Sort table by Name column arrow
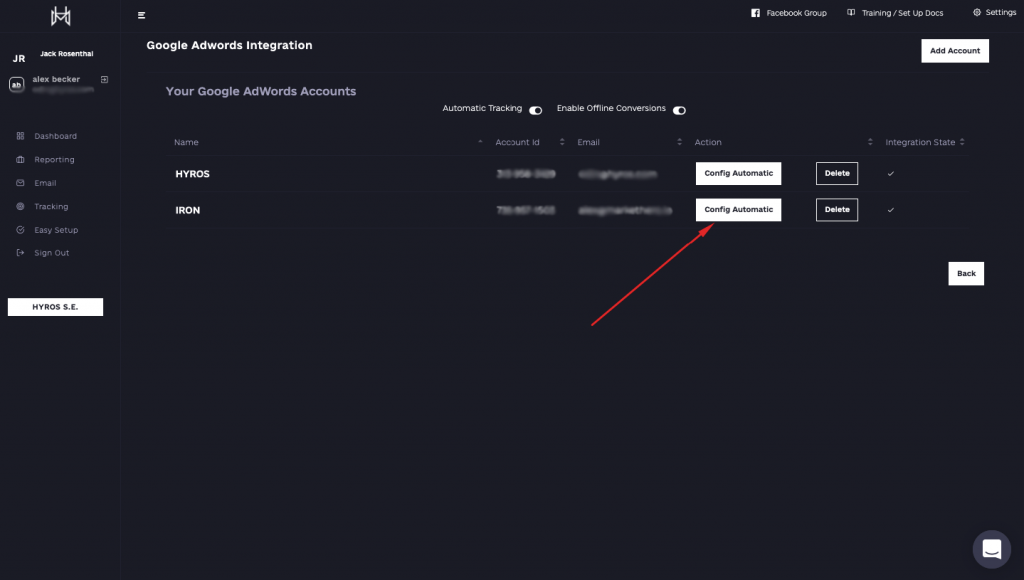The image size is (1024, 580). [x=480, y=142]
